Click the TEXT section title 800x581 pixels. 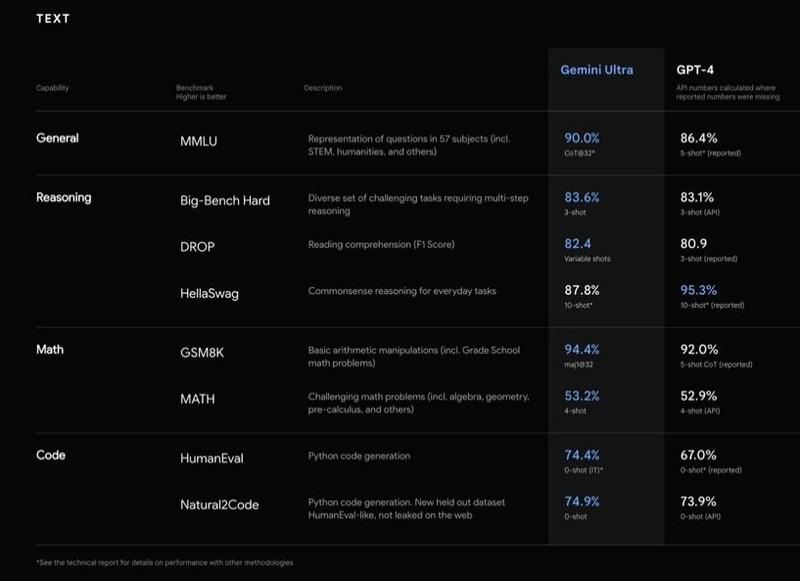pos(52,18)
